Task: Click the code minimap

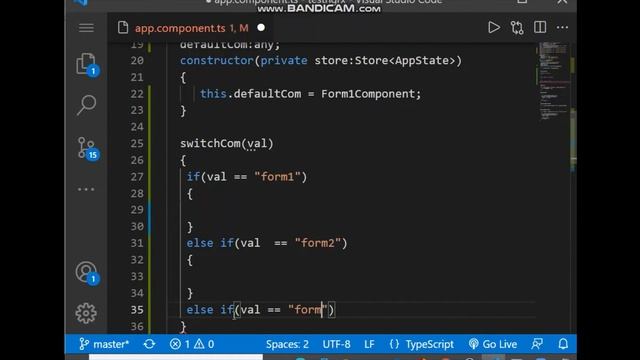Action: coord(554,82)
